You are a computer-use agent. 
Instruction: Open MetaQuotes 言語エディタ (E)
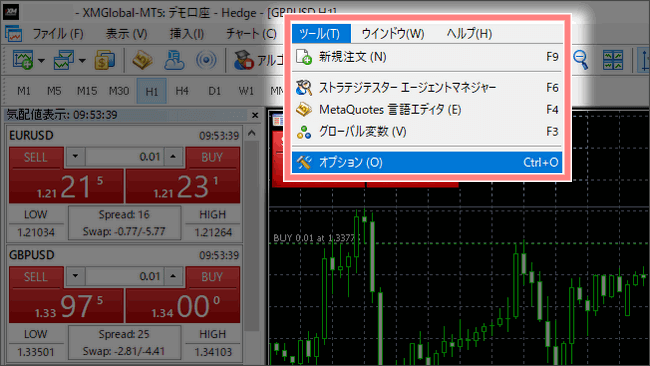coord(427,109)
